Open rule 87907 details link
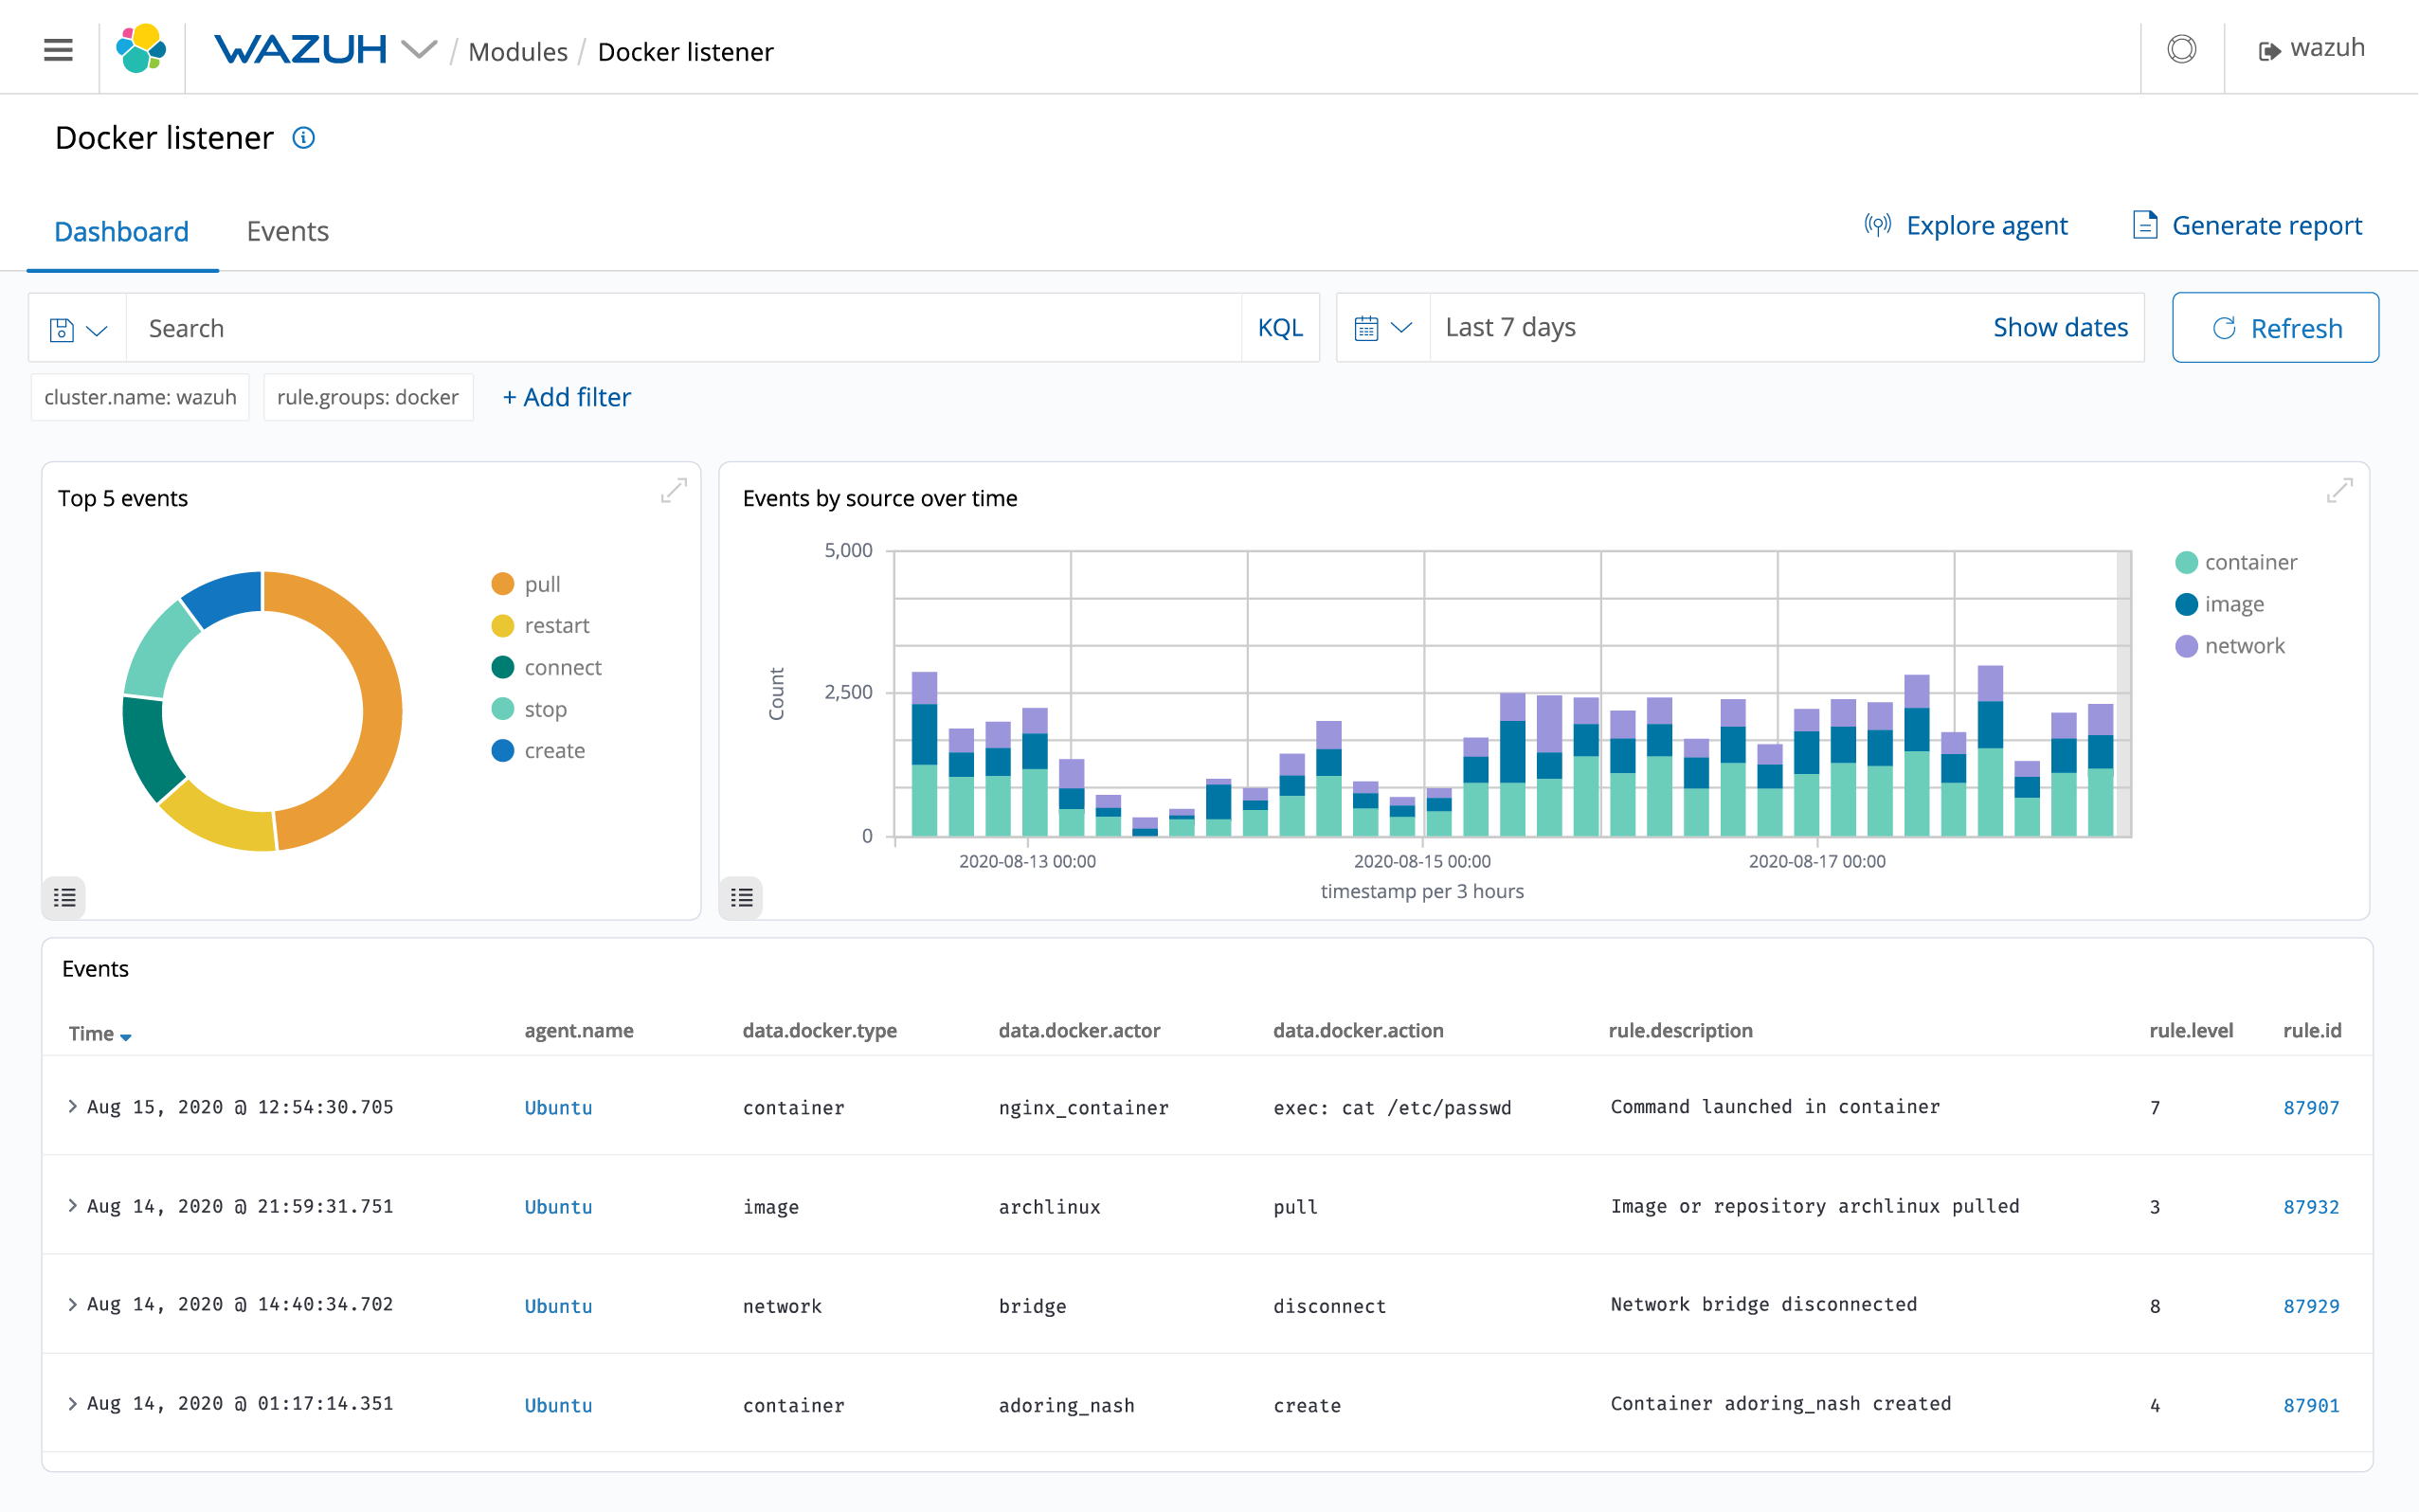Screen dimensions: 2419x1512 [x=2313, y=1106]
